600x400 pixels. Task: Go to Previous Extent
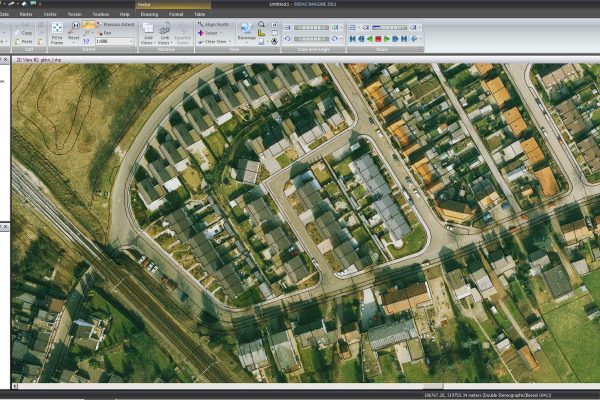pos(116,24)
